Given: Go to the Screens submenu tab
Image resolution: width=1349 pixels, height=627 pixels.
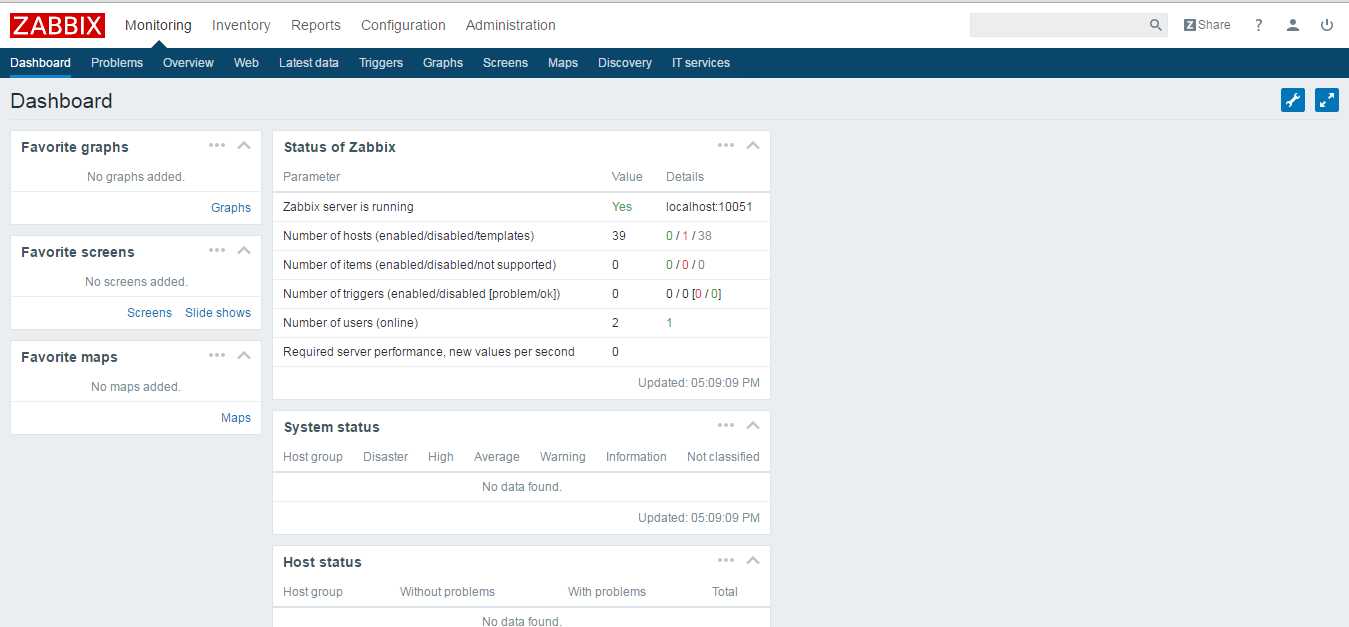Looking at the screenshot, I should pos(505,62).
